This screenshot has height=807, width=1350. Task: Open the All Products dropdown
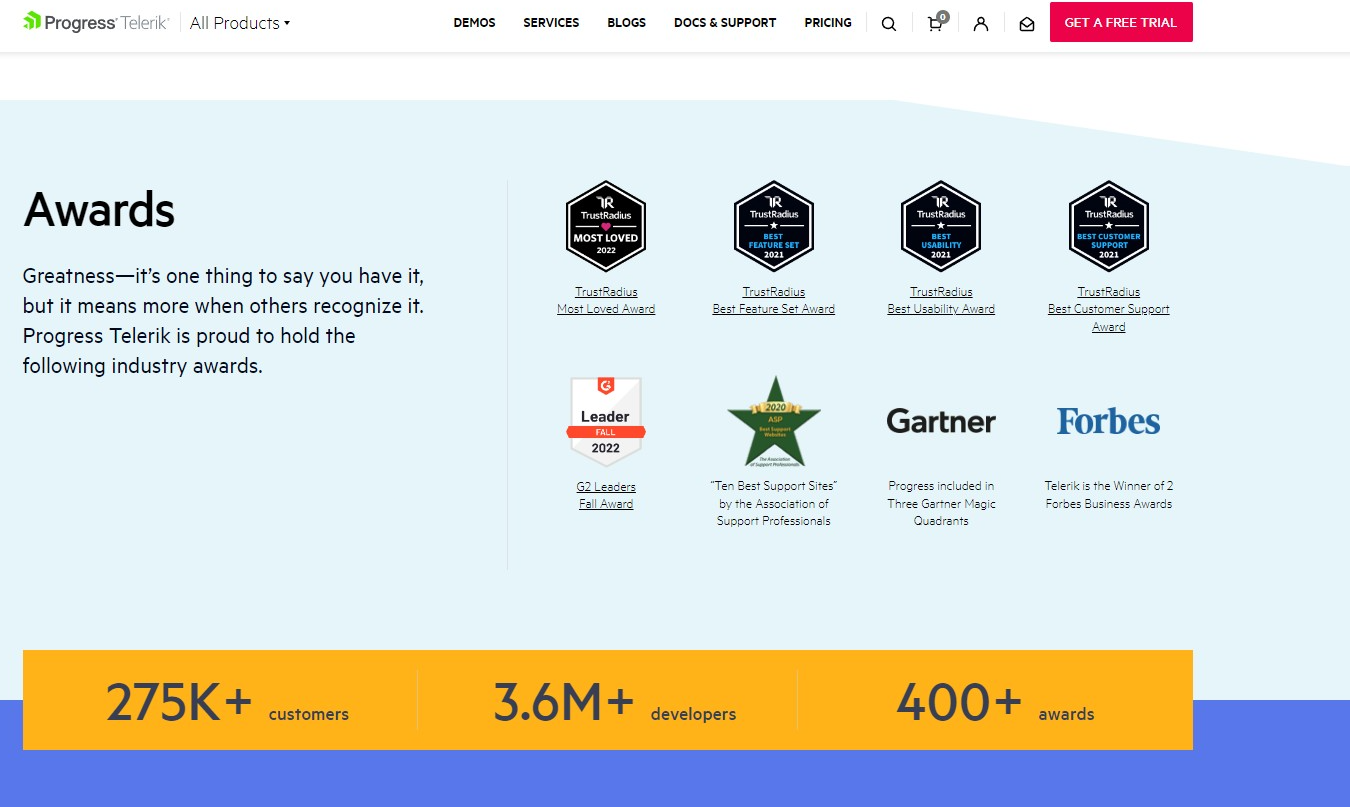point(240,22)
